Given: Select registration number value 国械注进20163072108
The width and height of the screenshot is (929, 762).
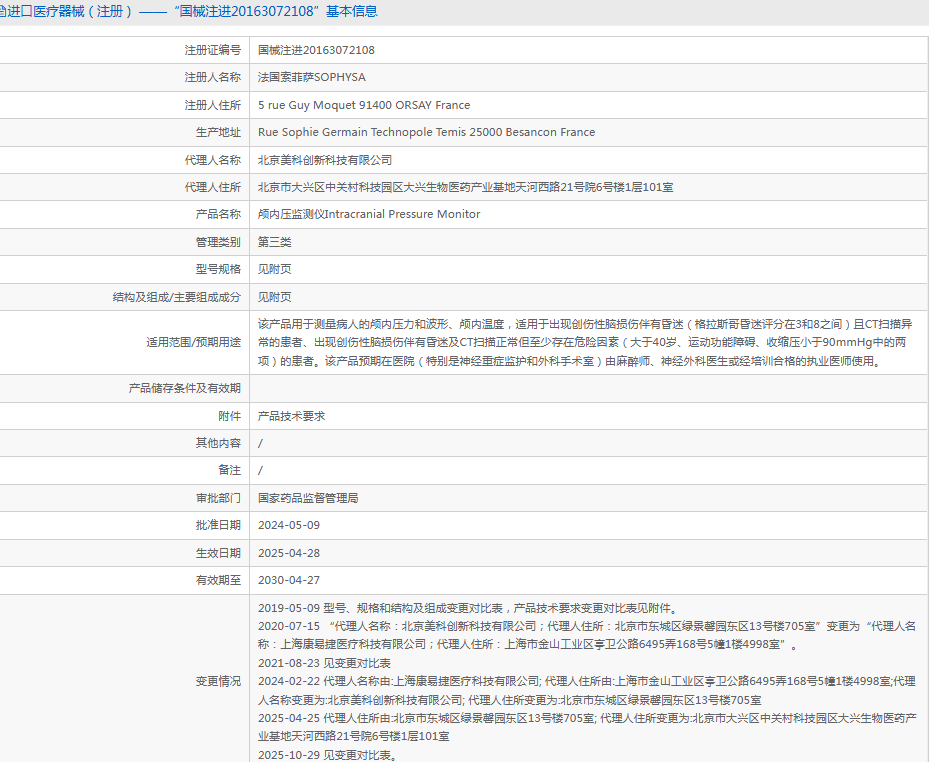Looking at the screenshot, I should 316,50.
